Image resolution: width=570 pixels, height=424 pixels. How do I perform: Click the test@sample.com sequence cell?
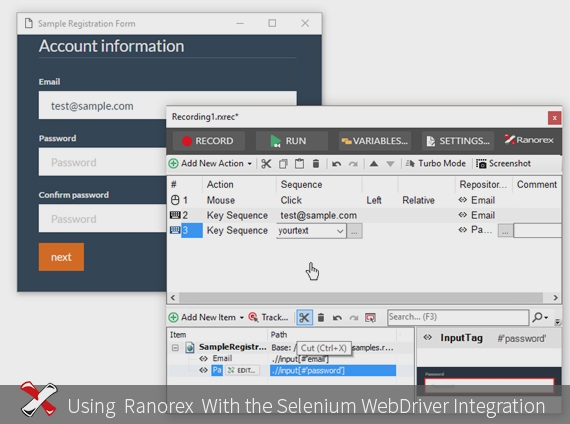pyautogui.click(x=318, y=215)
